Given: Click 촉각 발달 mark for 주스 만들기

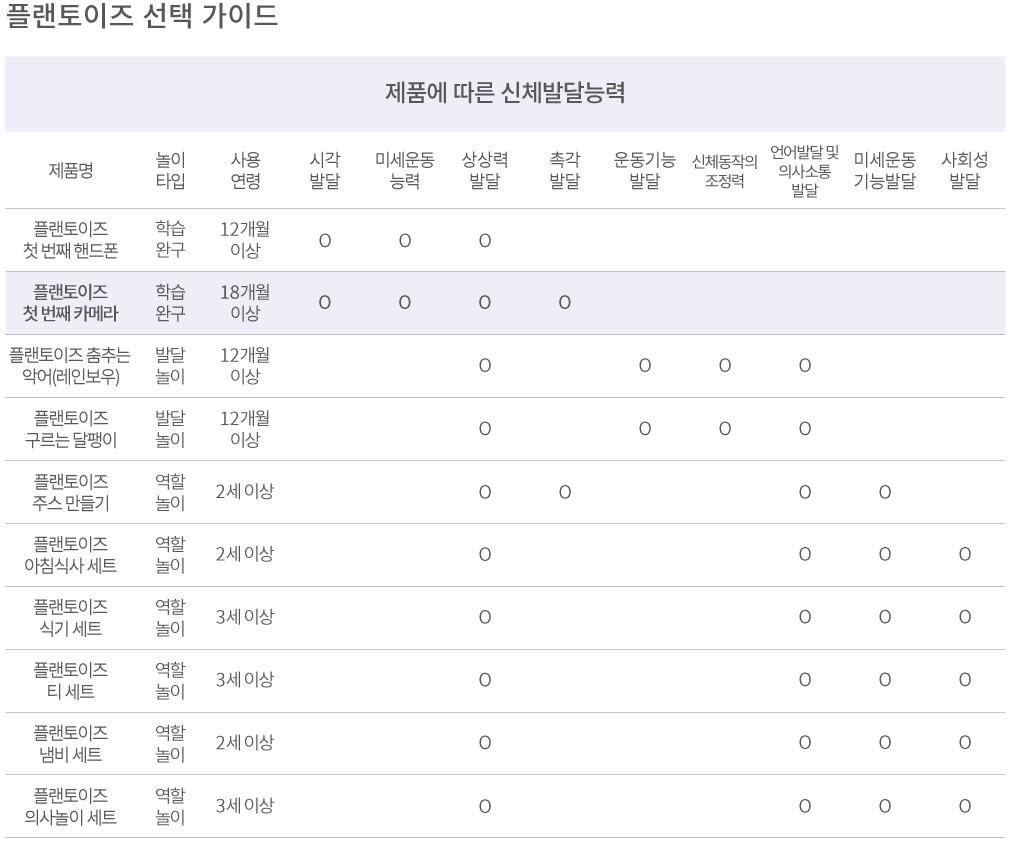Looking at the screenshot, I should tap(565, 492).
